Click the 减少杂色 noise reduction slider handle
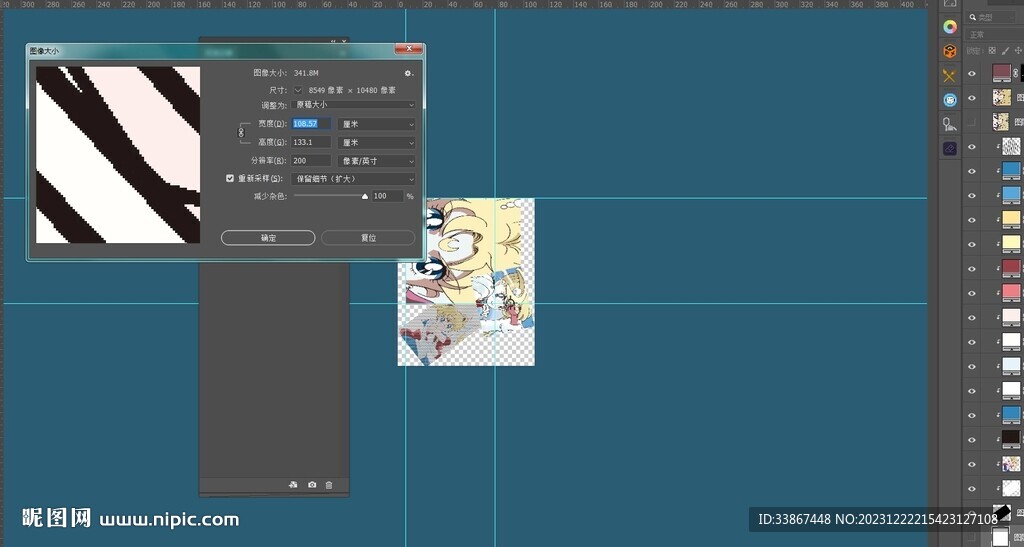The width and height of the screenshot is (1024, 547). (x=365, y=197)
